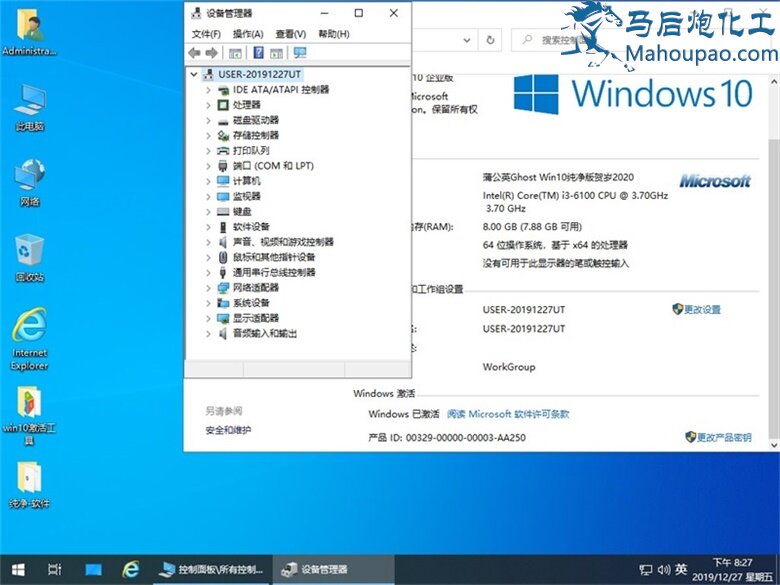Open the 查看(V) menu
Screen dimensions: 780x585
pos(291,34)
